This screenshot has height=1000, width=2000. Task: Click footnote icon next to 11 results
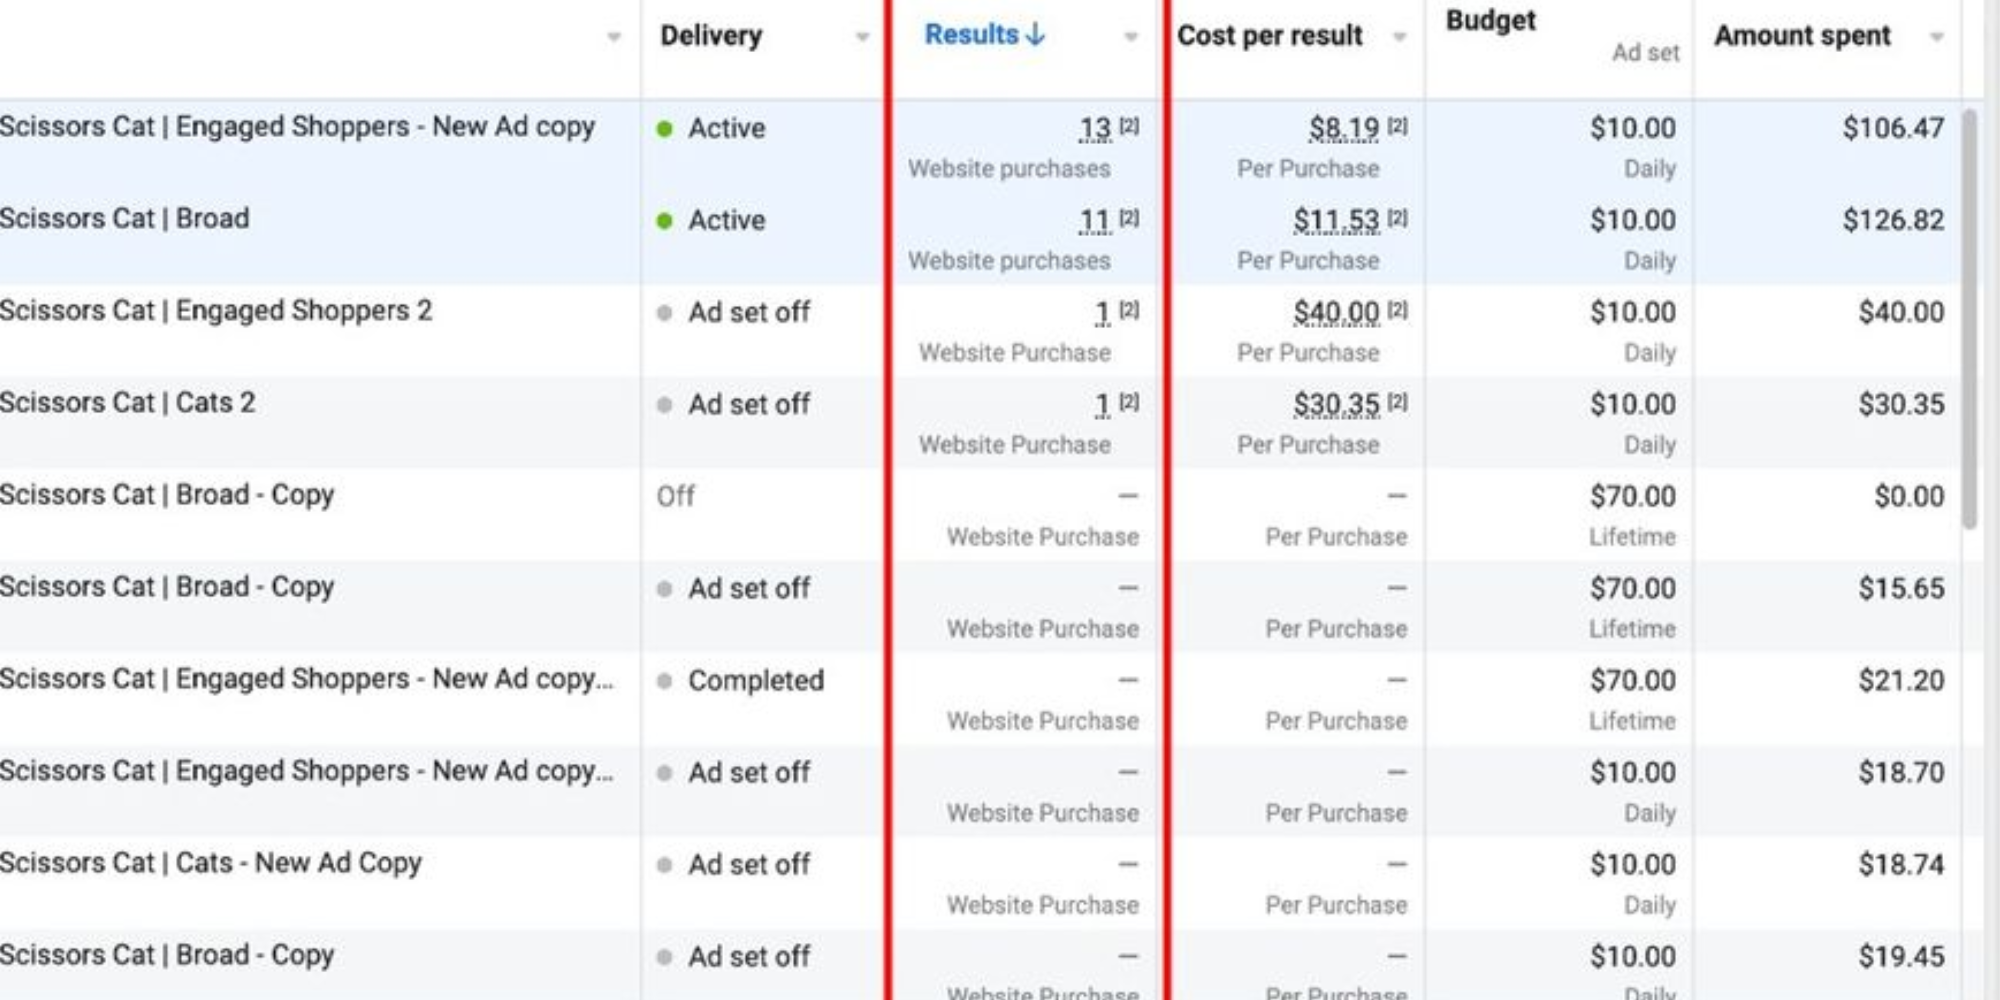point(1129,218)
